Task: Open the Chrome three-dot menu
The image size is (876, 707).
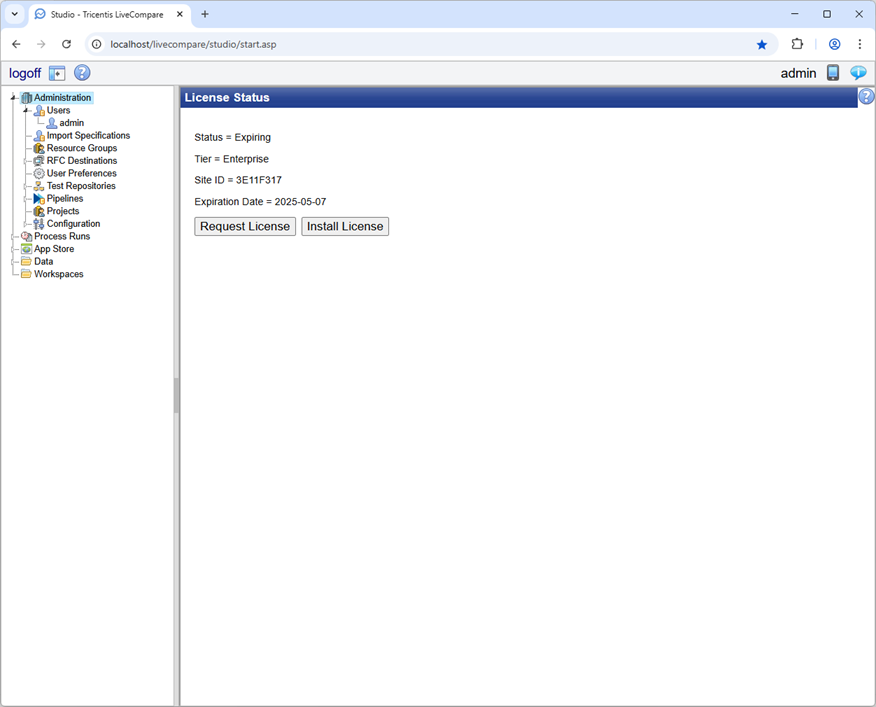Action: [x=860, y=44]
